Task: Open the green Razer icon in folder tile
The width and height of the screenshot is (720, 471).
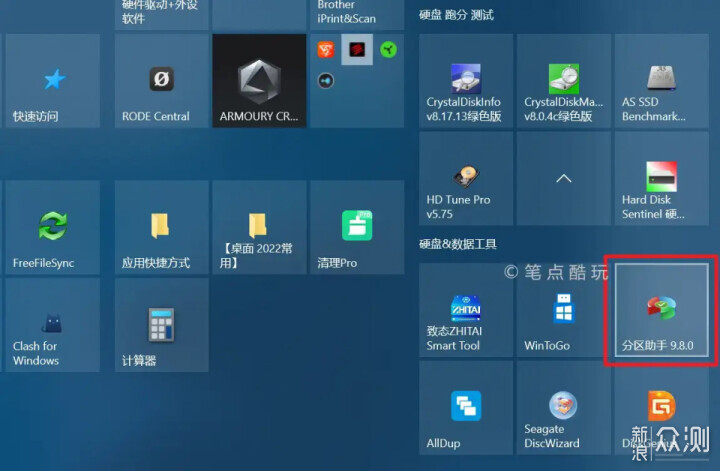Action: coord(388,50)
